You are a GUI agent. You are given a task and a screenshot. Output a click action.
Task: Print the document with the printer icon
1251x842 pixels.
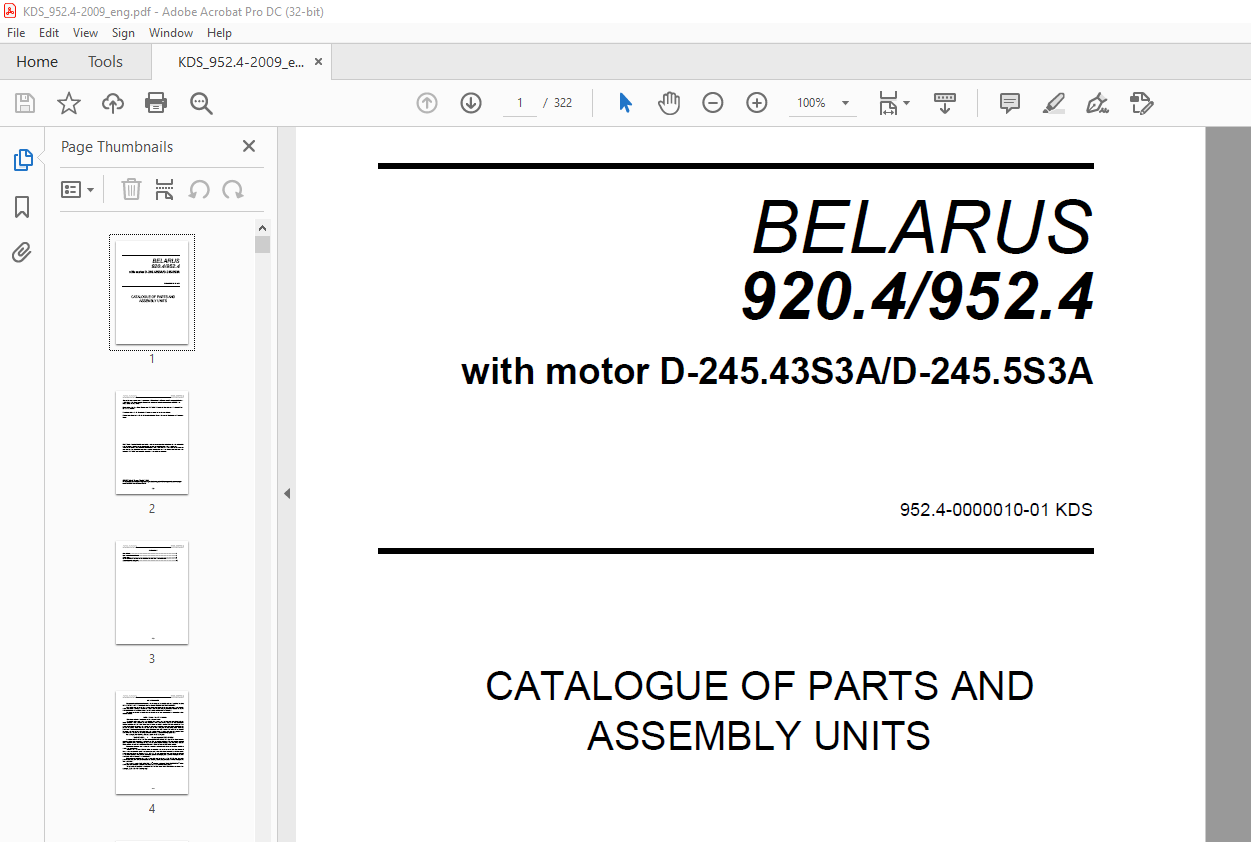[x=156, y=103]
